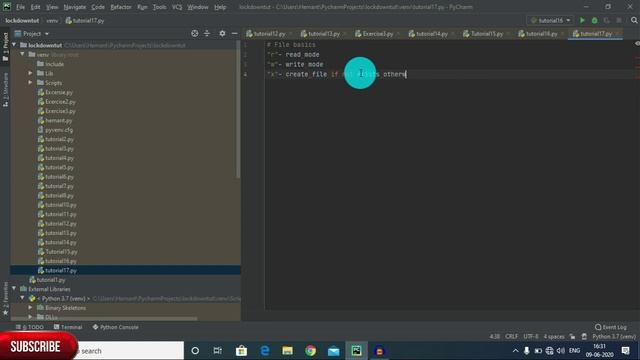Open the Python Console tool window
The width and height of the screenshot is (640, 360).
tap(116, 327)
